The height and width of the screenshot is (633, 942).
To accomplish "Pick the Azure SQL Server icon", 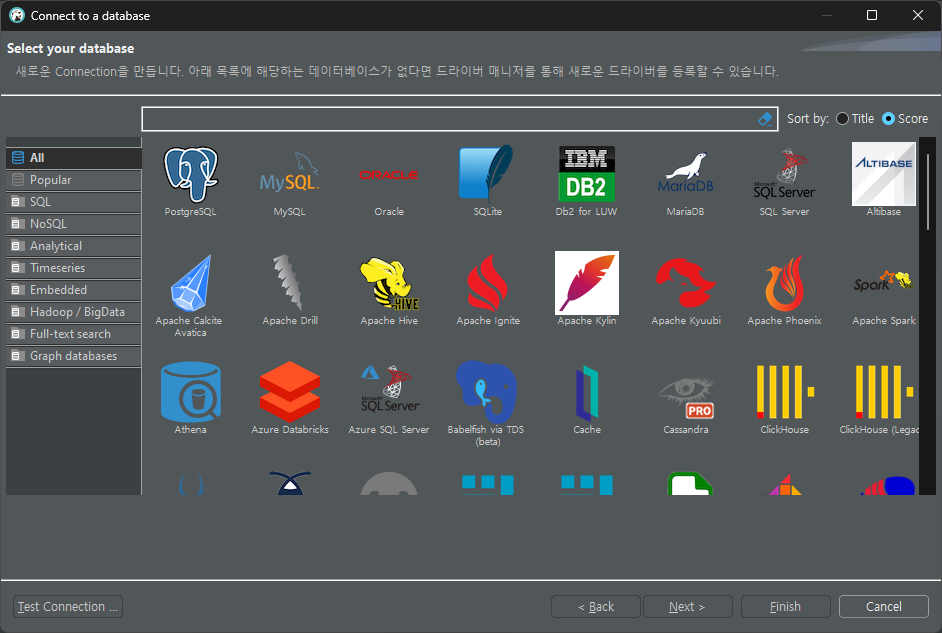I will tap(389, 389).
